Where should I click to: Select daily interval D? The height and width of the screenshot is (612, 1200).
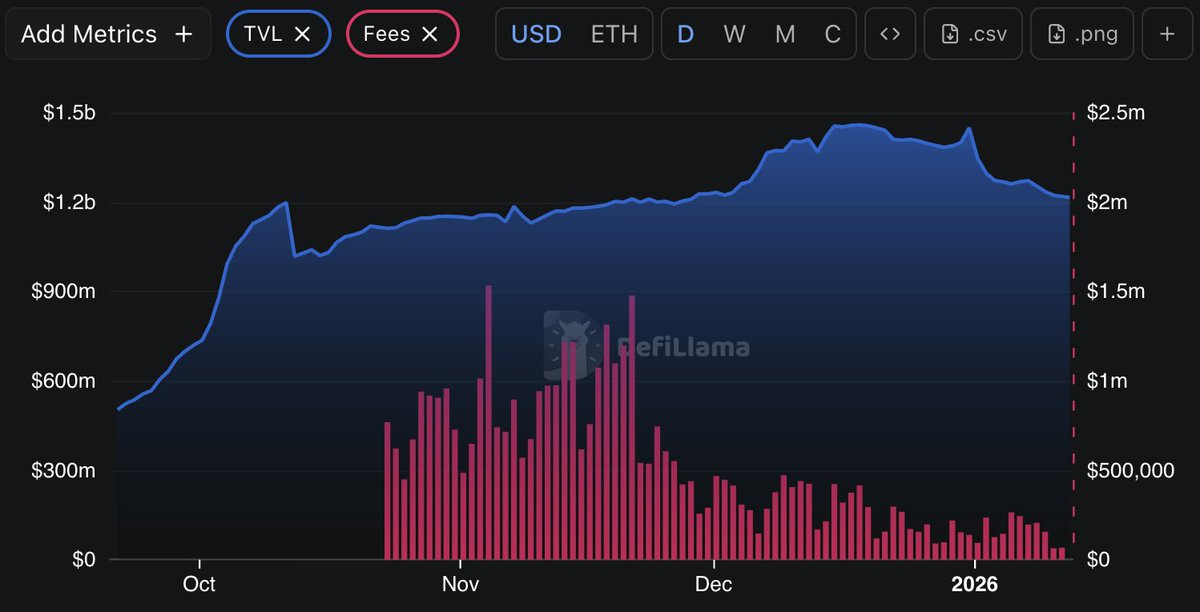click(686, 34)
